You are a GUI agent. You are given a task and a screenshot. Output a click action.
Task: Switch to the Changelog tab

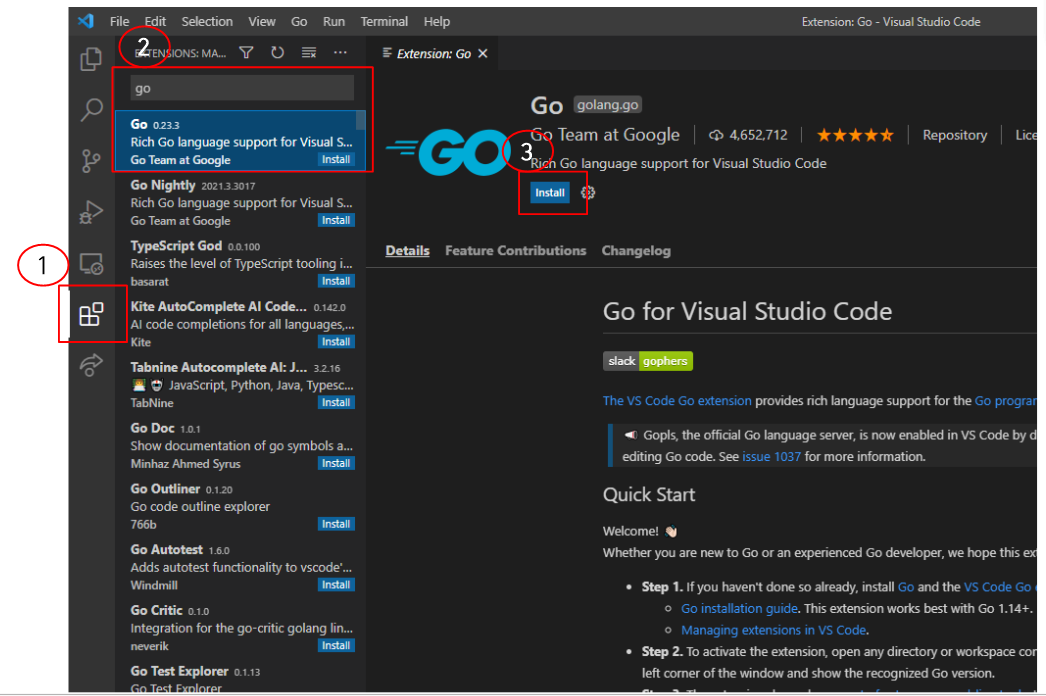(x=636, y=251)
